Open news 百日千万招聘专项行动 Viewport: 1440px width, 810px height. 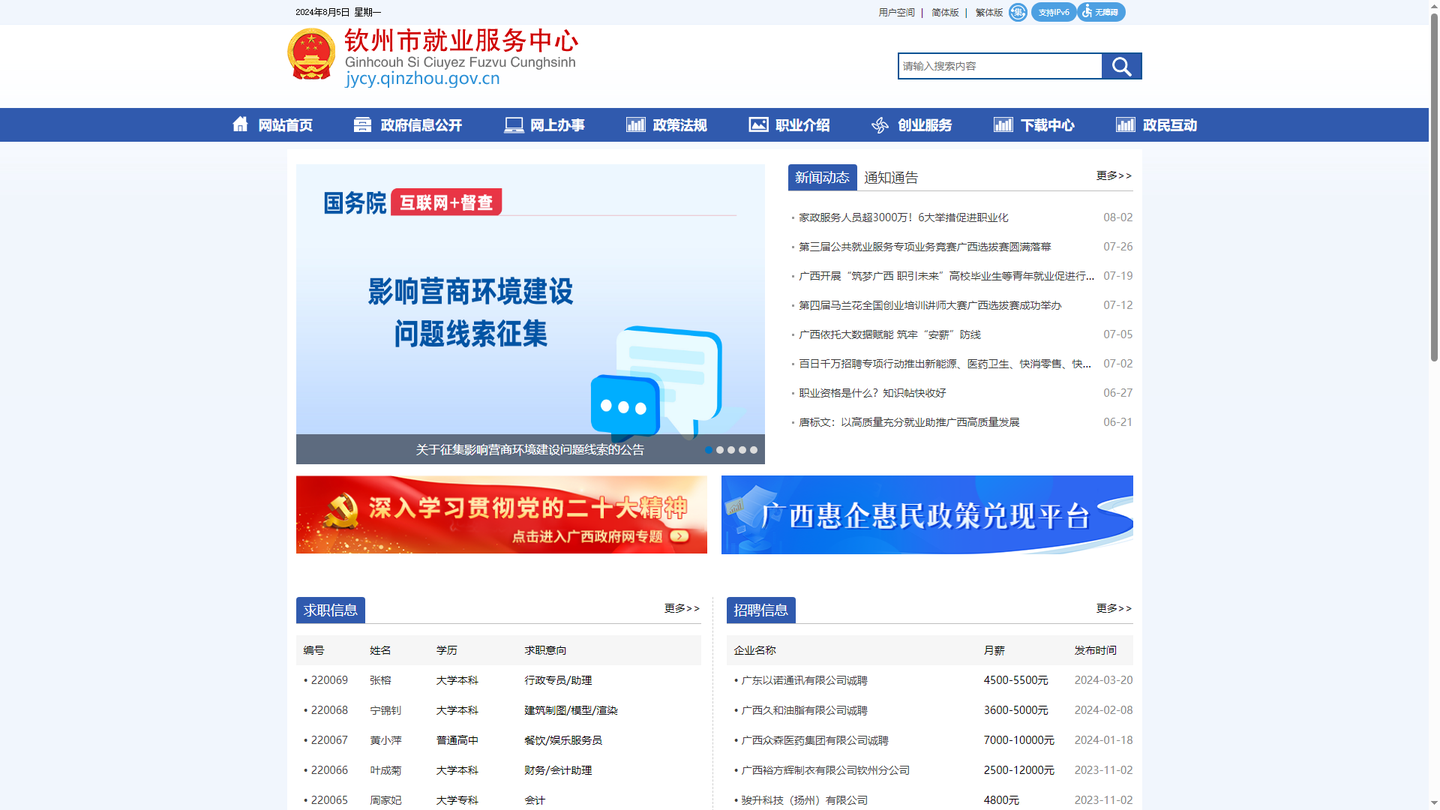(x=945, y=364)
